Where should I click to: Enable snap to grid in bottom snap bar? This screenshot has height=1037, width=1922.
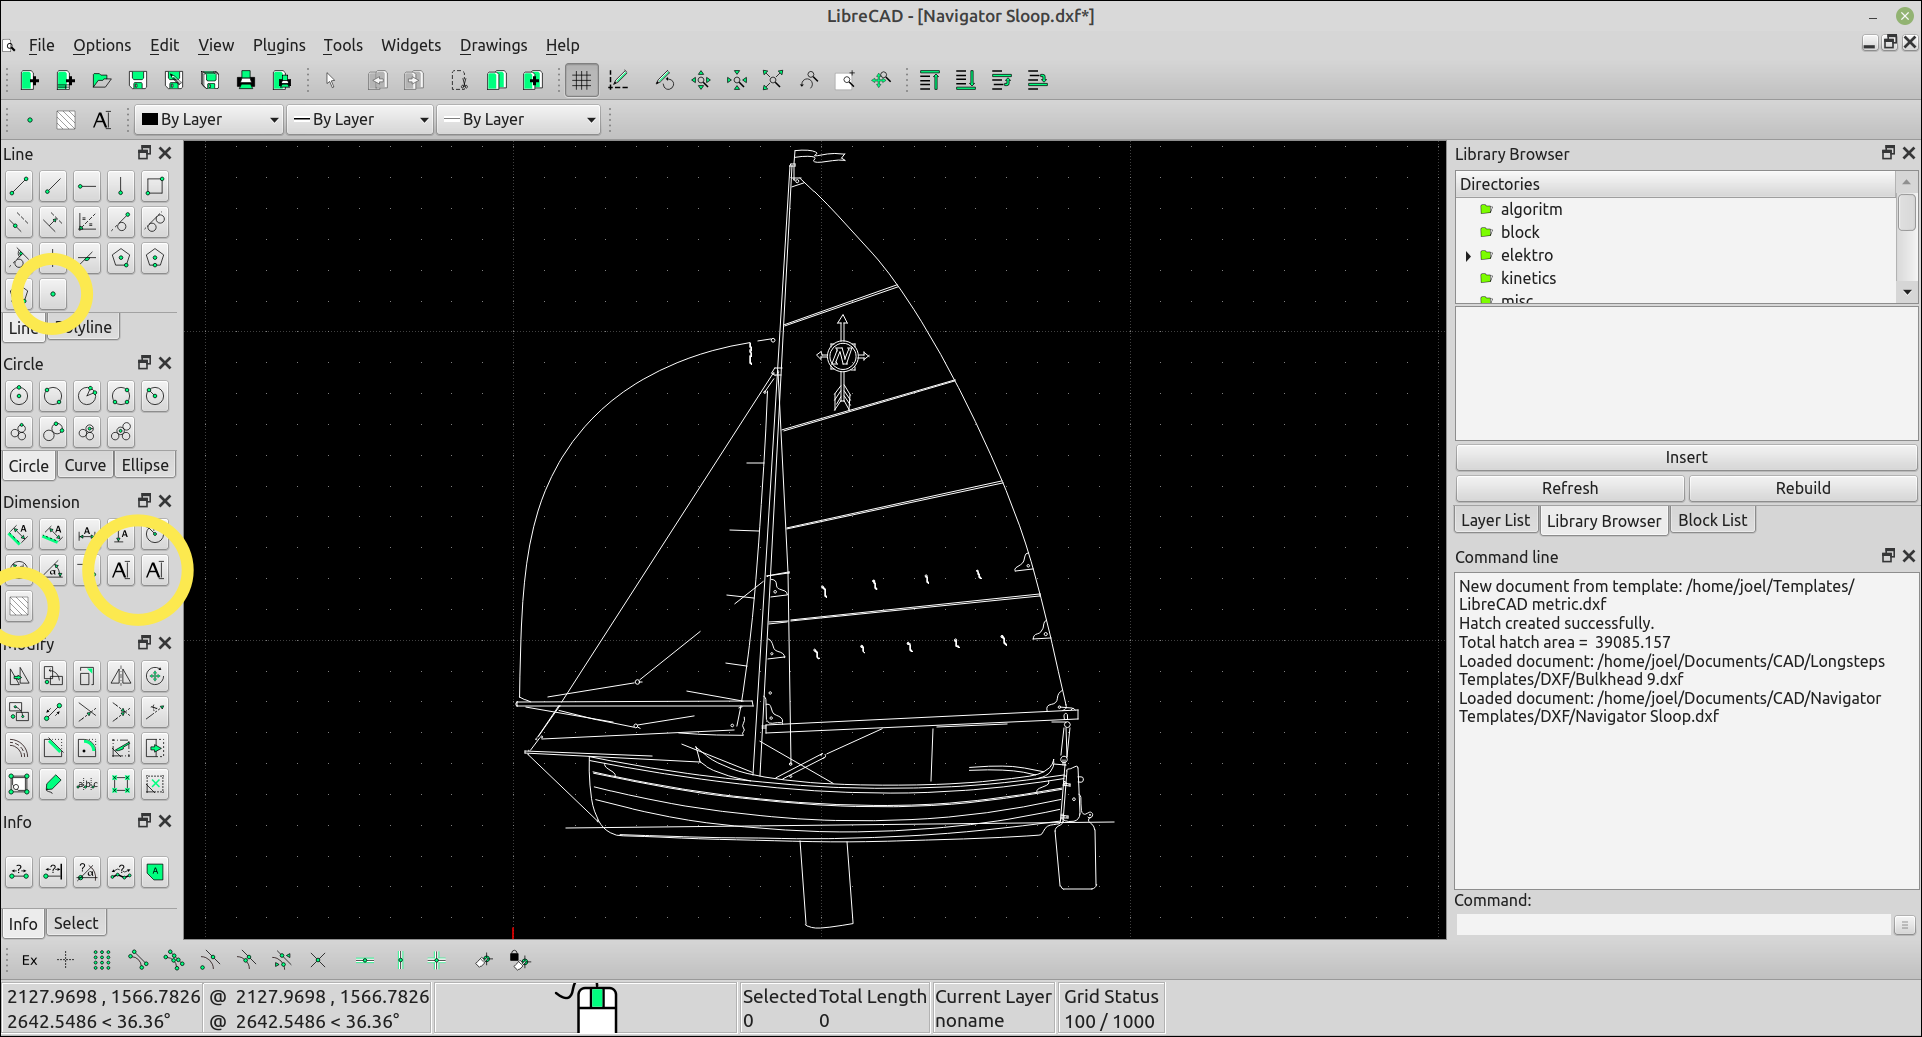pyautogui.click(x=101, y=960)
